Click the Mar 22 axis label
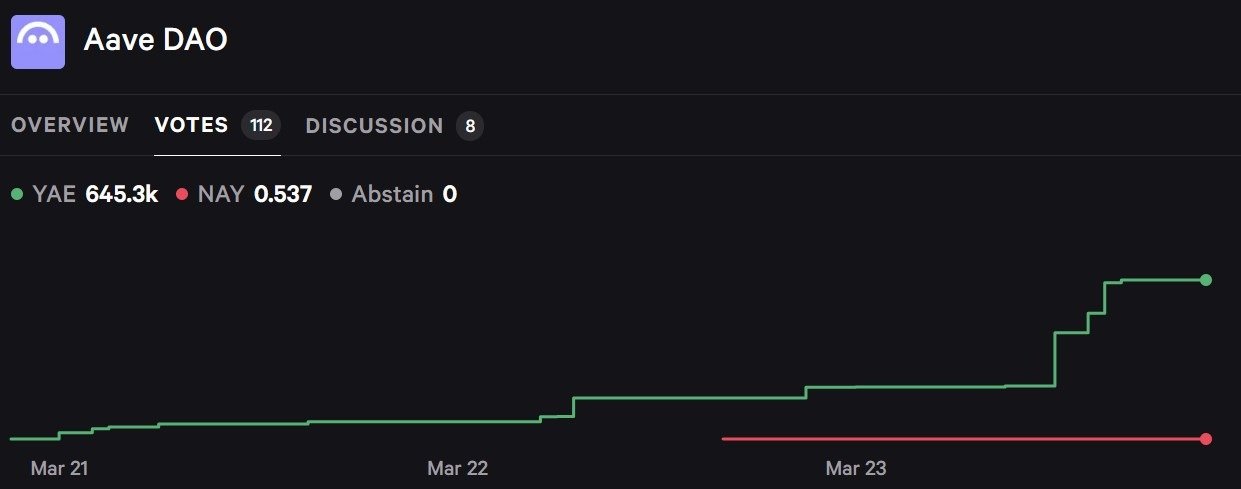The image size is (1241, 489). tap(458, 468)
